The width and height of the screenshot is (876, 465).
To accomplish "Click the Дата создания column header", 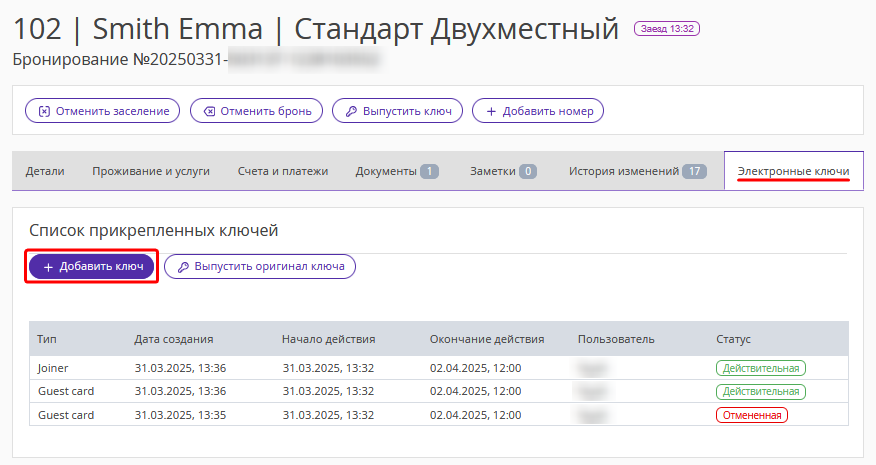I will [x=174, y=339].
